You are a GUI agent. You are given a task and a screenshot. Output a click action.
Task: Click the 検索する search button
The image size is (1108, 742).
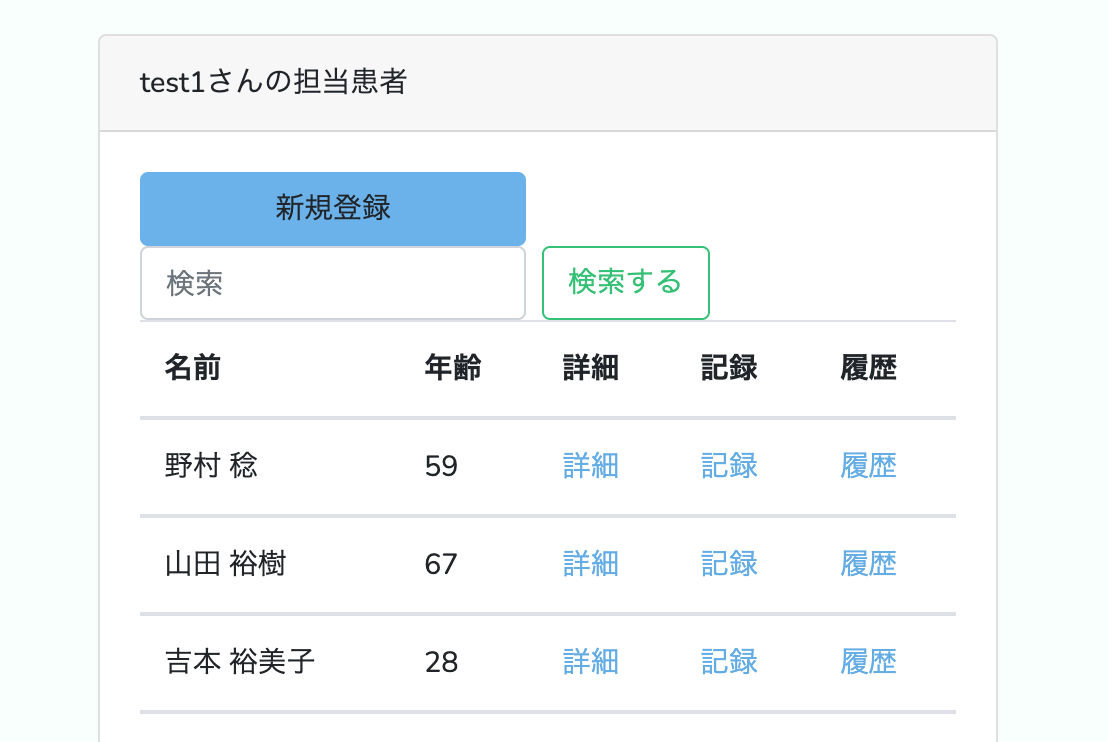pyautogui.click(x=626, y=283)
